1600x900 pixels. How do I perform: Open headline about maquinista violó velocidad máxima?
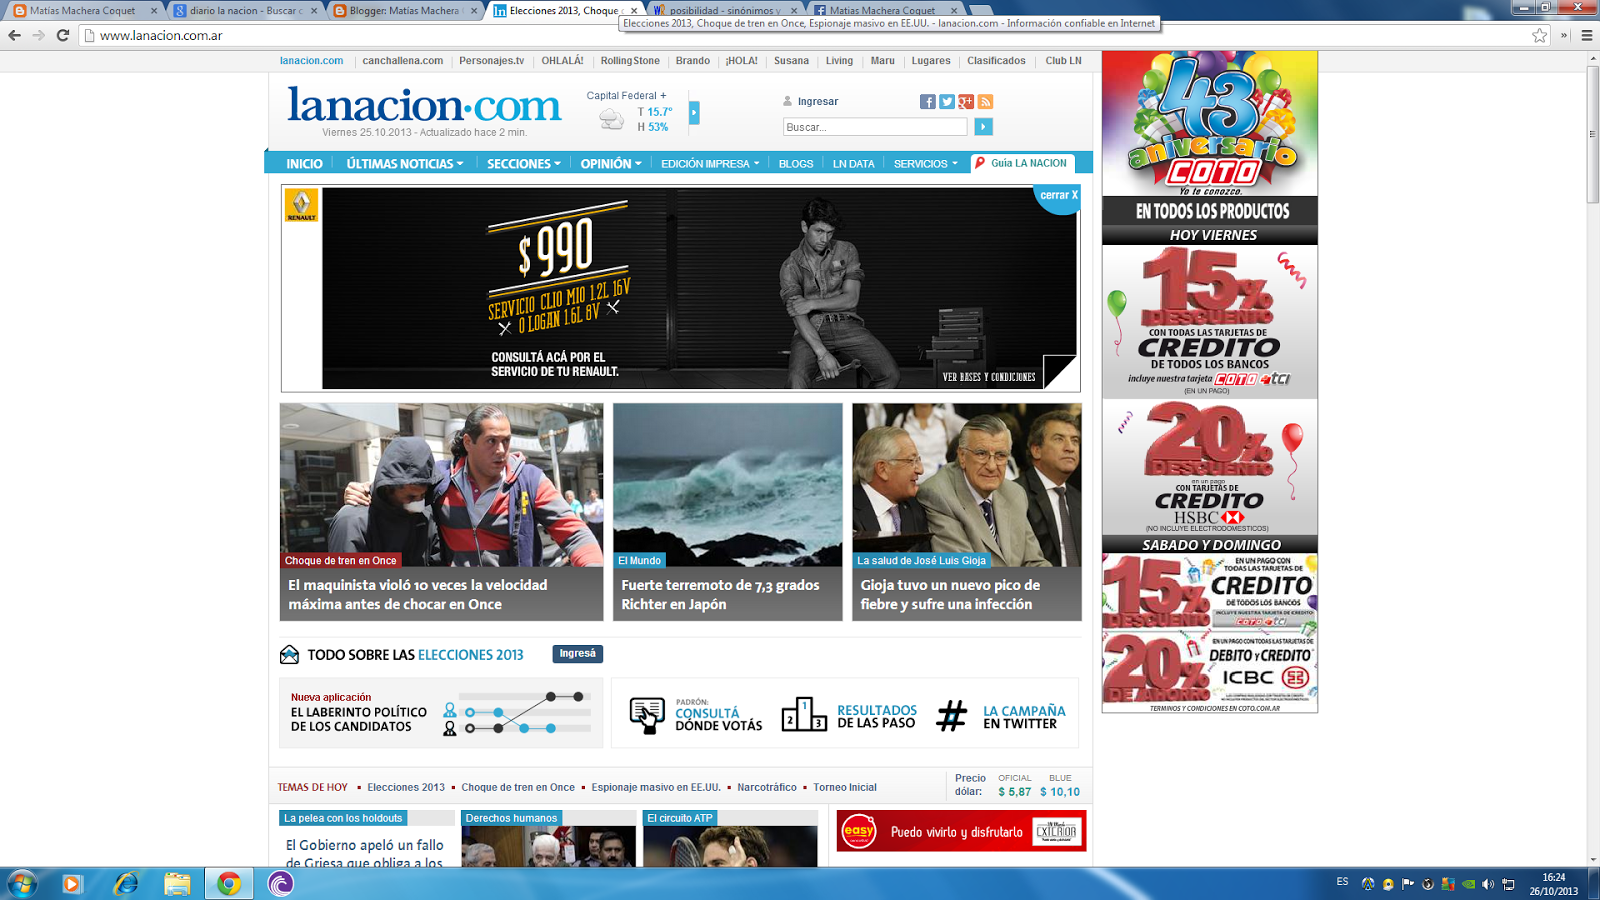tap(418, 594)
